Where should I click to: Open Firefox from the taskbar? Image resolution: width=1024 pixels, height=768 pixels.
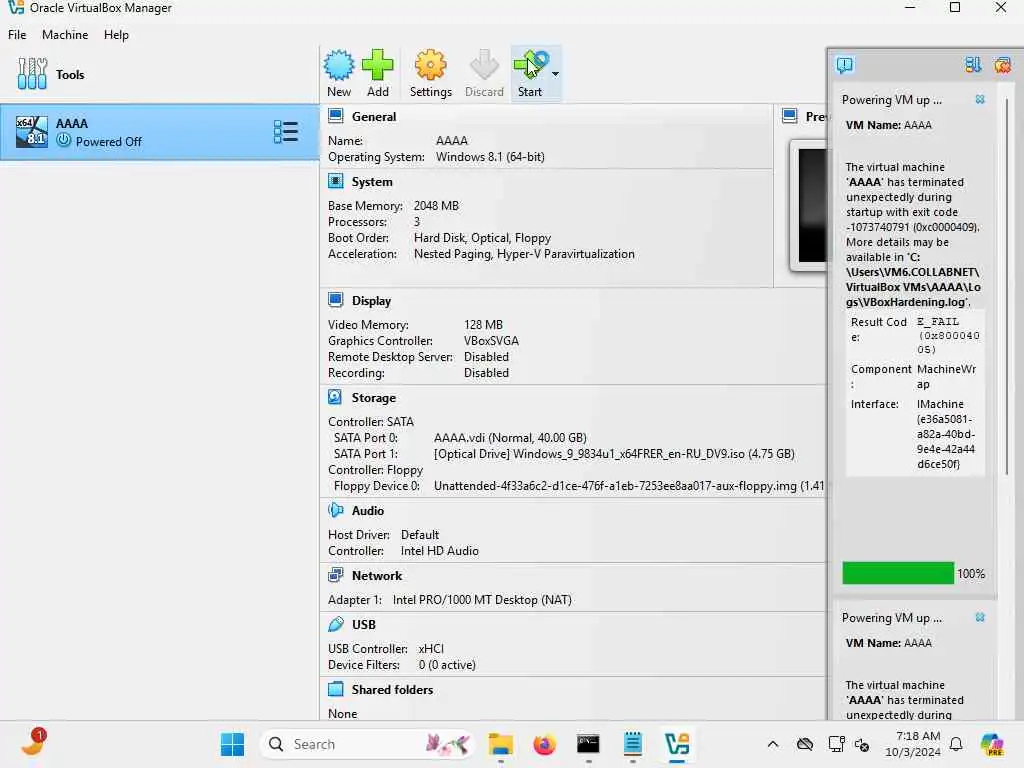(544, 744)
